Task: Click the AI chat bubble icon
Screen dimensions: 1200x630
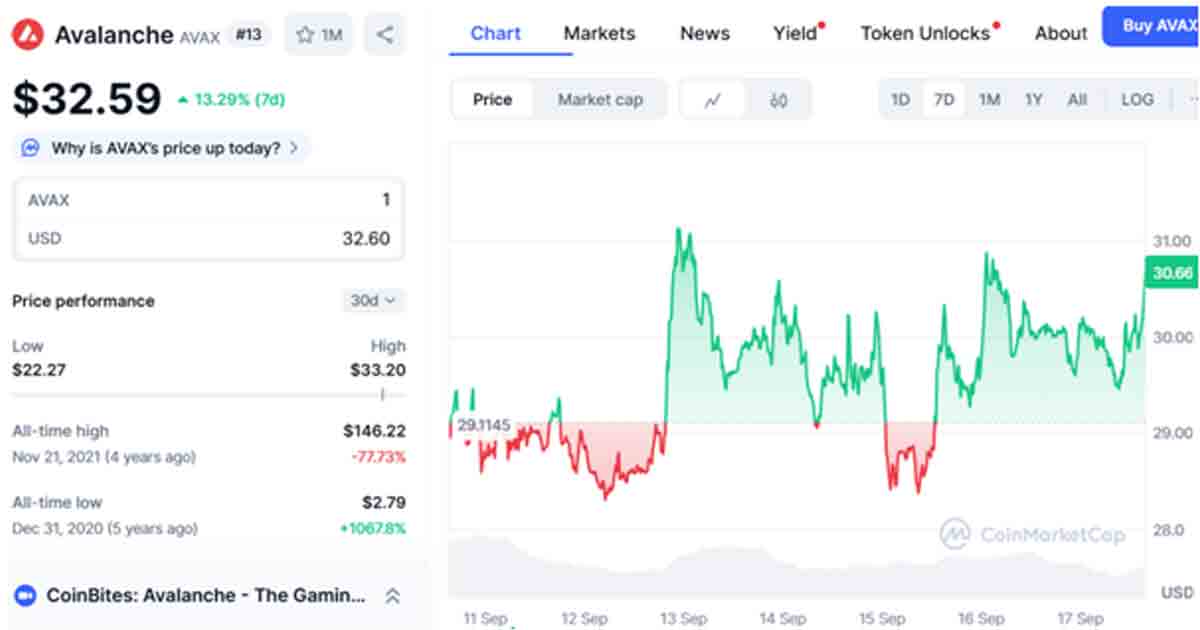Action: pos(31,148)
